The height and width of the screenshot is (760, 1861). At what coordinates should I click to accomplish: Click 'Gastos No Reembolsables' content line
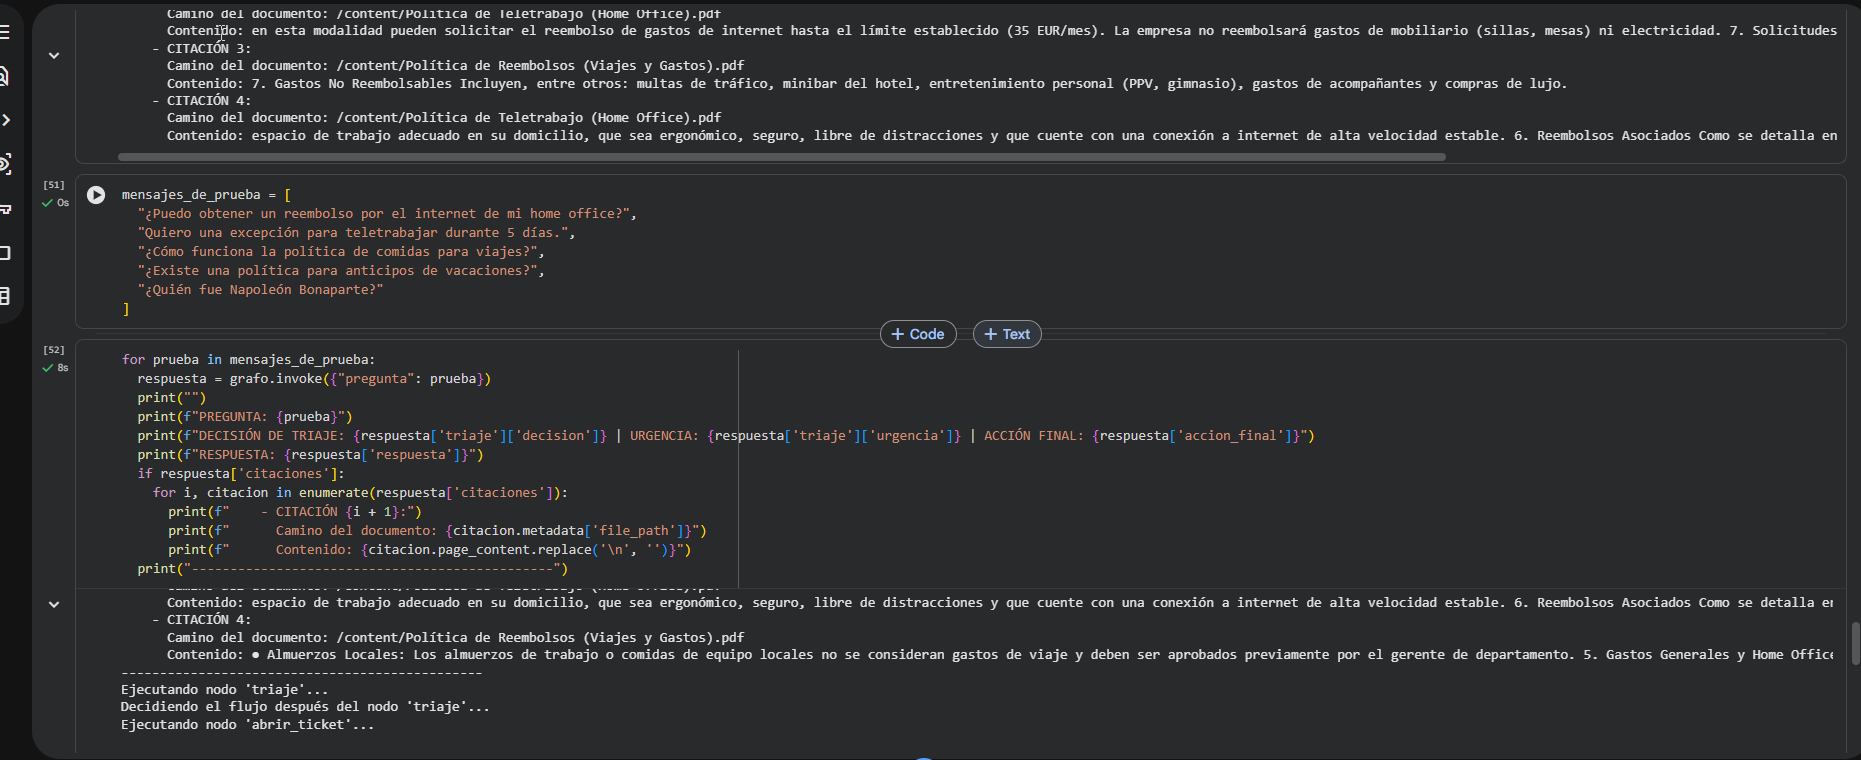click(x=867, y=84)
